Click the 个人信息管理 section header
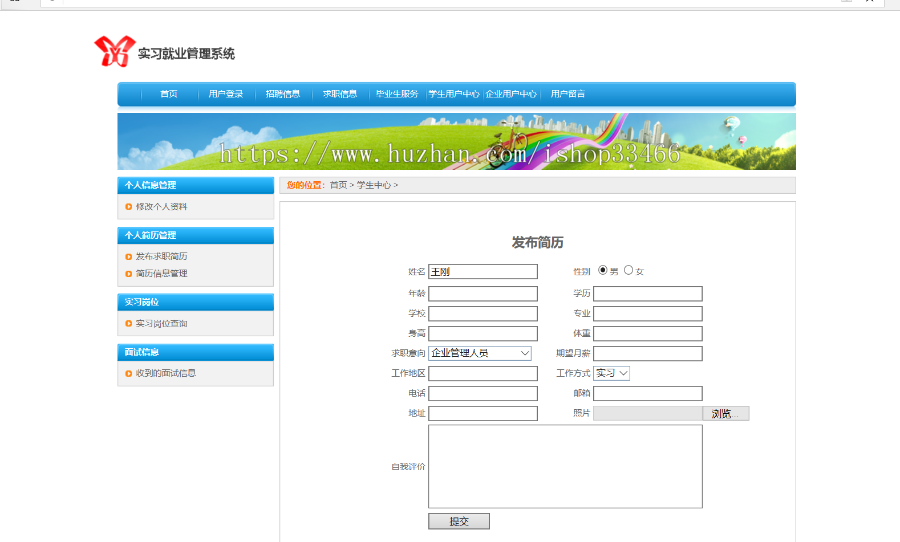Screen dimensions: 900x542 point(196,185)
